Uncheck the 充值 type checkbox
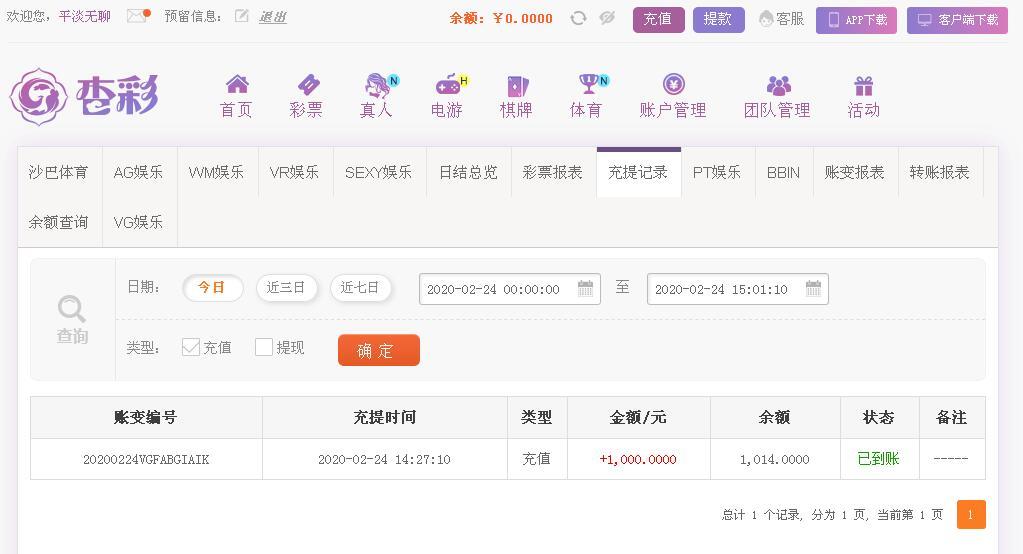This screenshot has height=554, width=1023. click(x=191, y=347)
